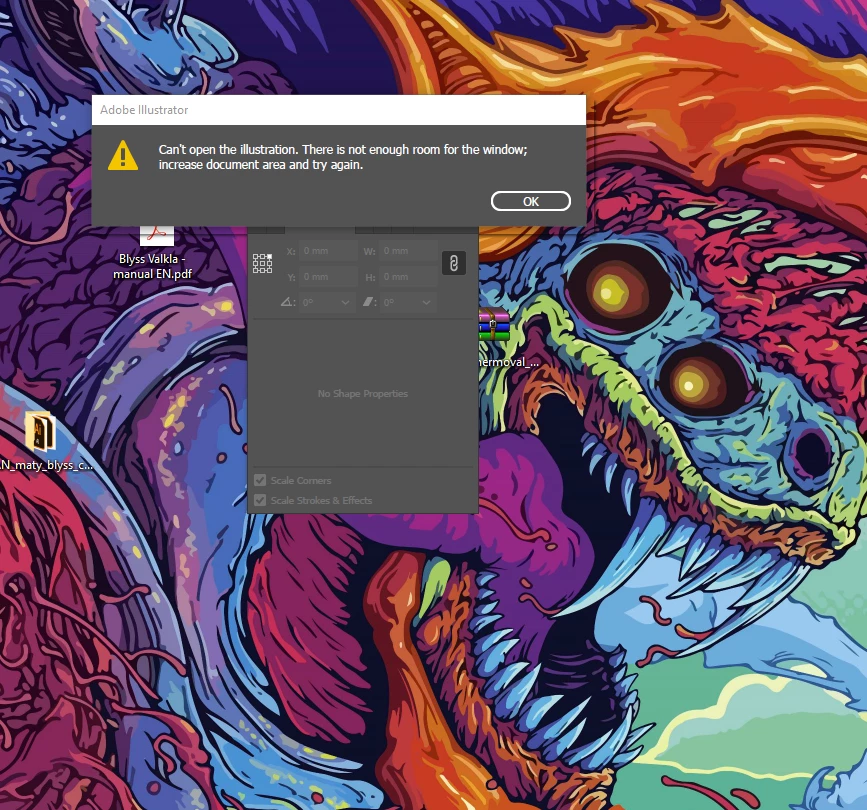Click OK in the Adobe Illustrator error dialog
Screen dimensions: 867x810
(x=530, y=201)
